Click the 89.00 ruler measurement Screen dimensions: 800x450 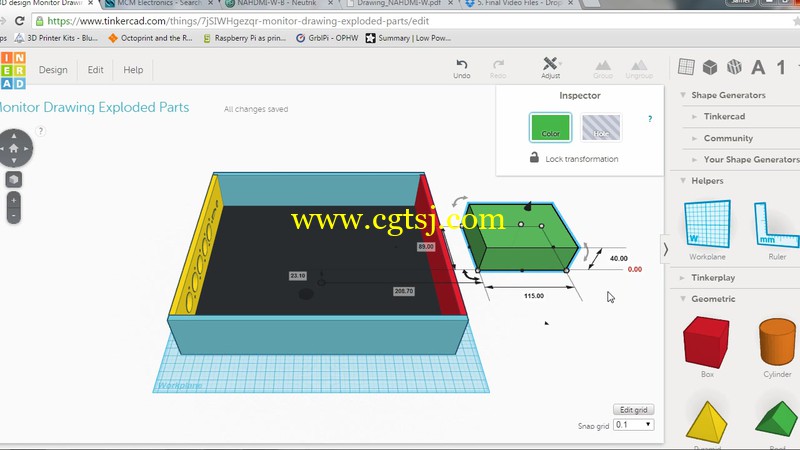click(426, 246)
